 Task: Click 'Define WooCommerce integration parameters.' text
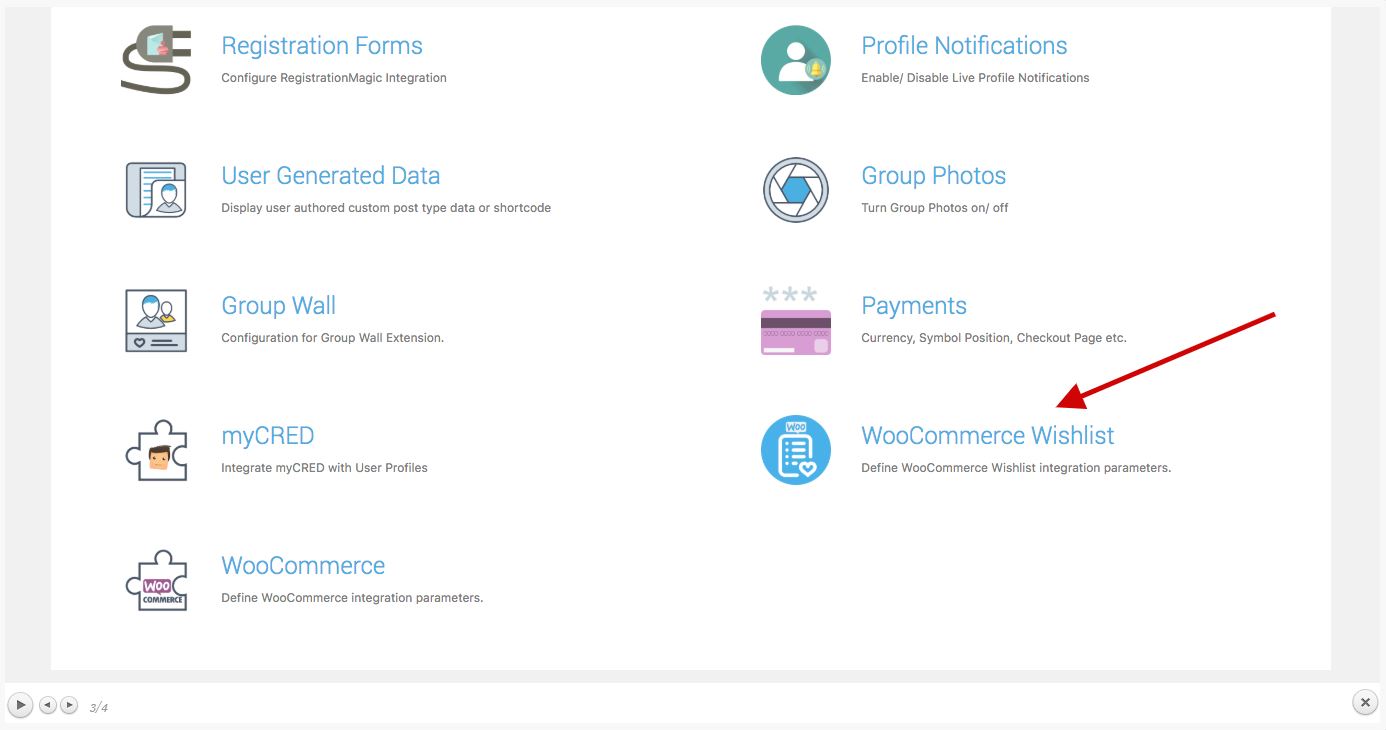(352, 598)
